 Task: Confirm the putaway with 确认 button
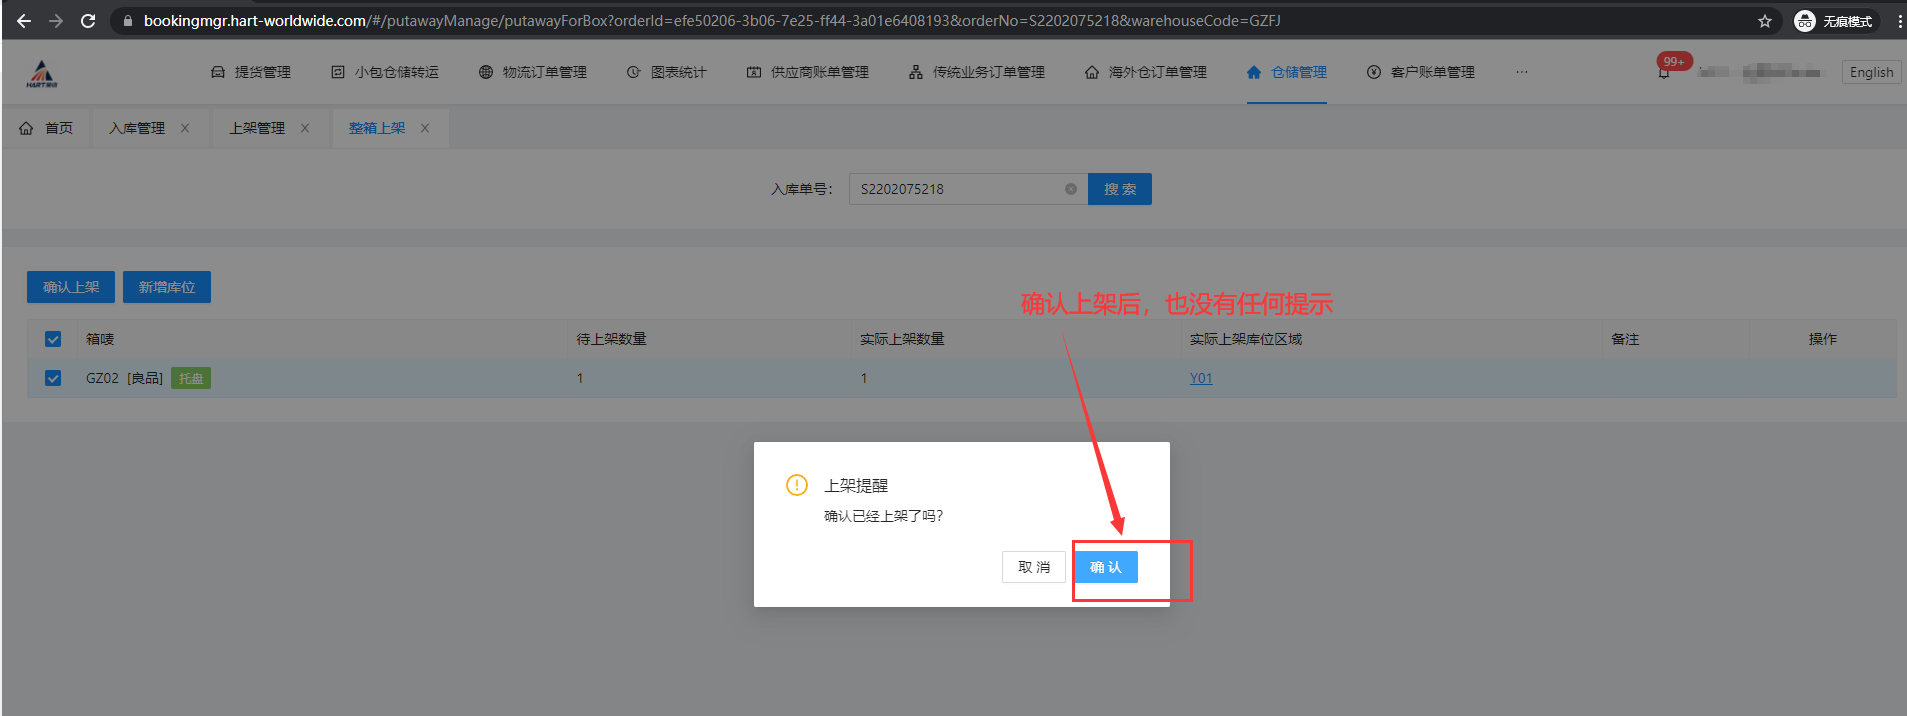[1105, 567]
